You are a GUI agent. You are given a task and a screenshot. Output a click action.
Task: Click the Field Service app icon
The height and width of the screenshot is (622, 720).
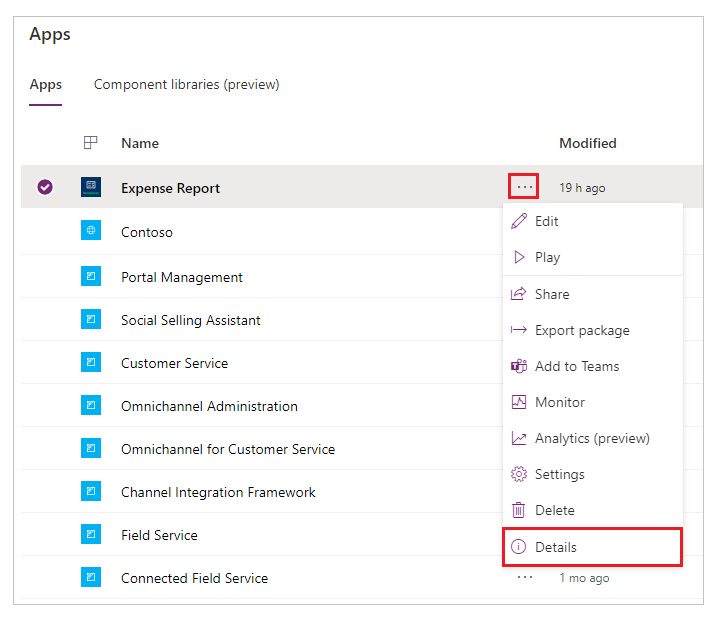(91, 534)
